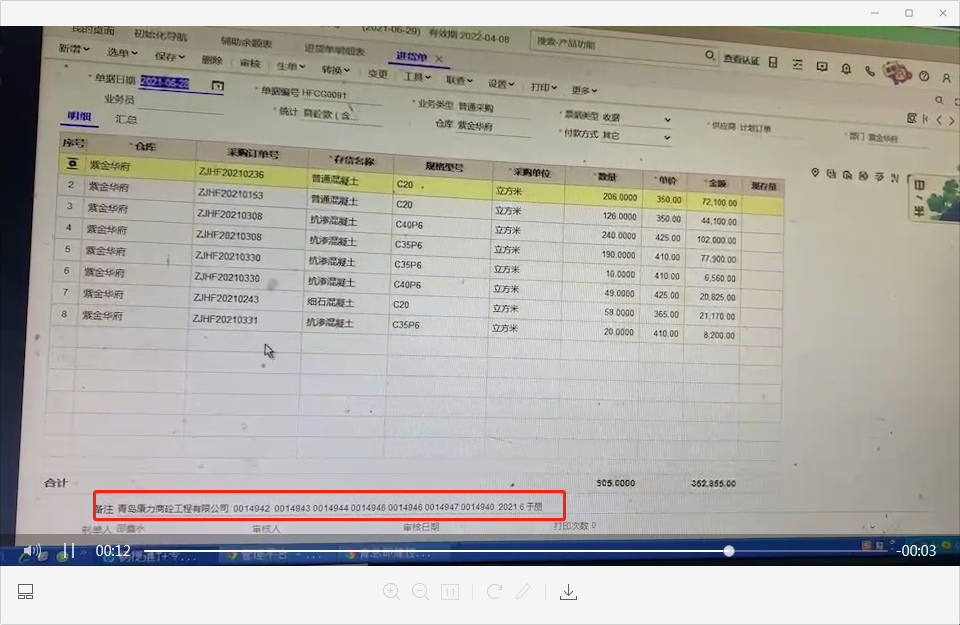
Task: Click the 仓库 field in the form header
Action: (x=493, y=126)
